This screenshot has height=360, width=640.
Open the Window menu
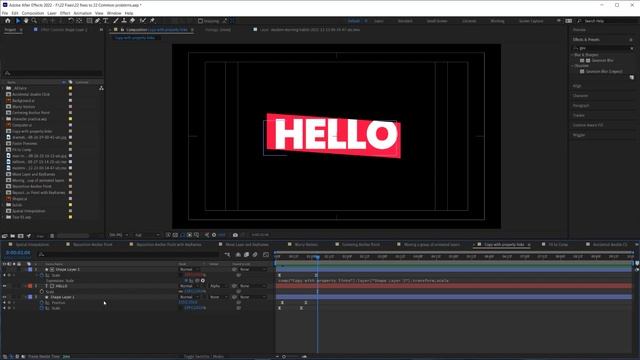click(x=114, y=13)
